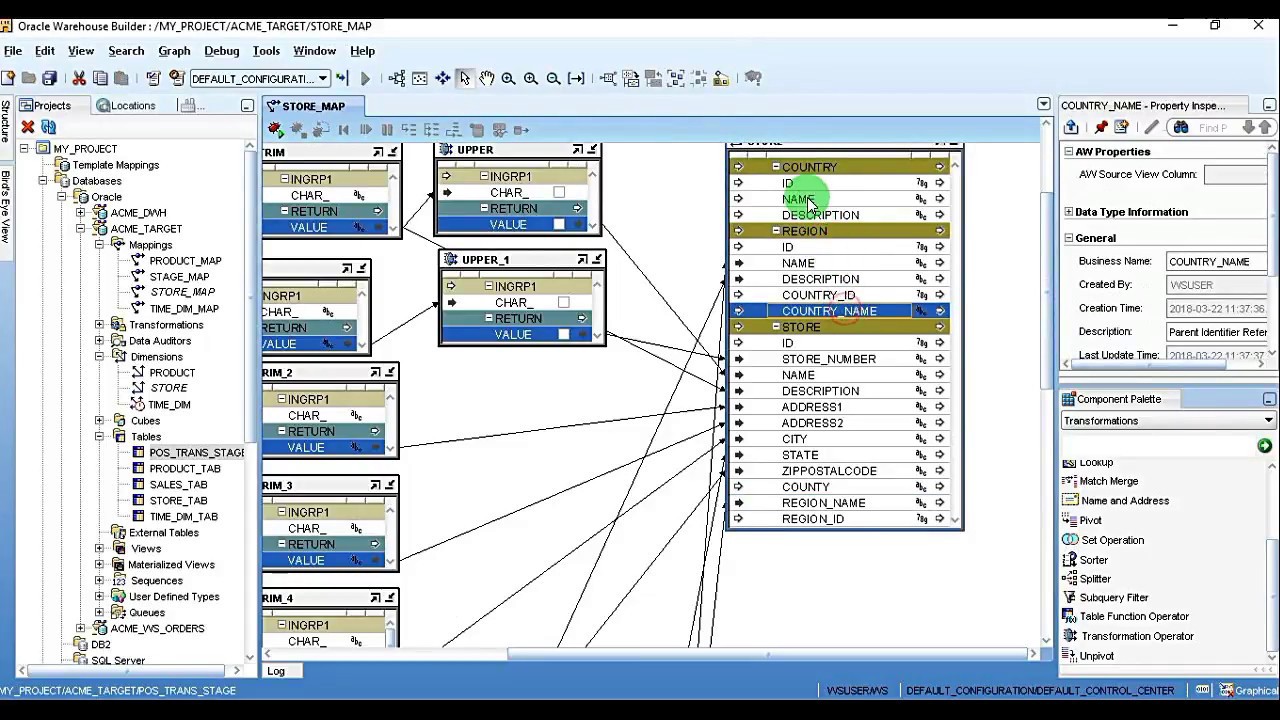Open the Transformations palette dropdown

click(1268, 421)
